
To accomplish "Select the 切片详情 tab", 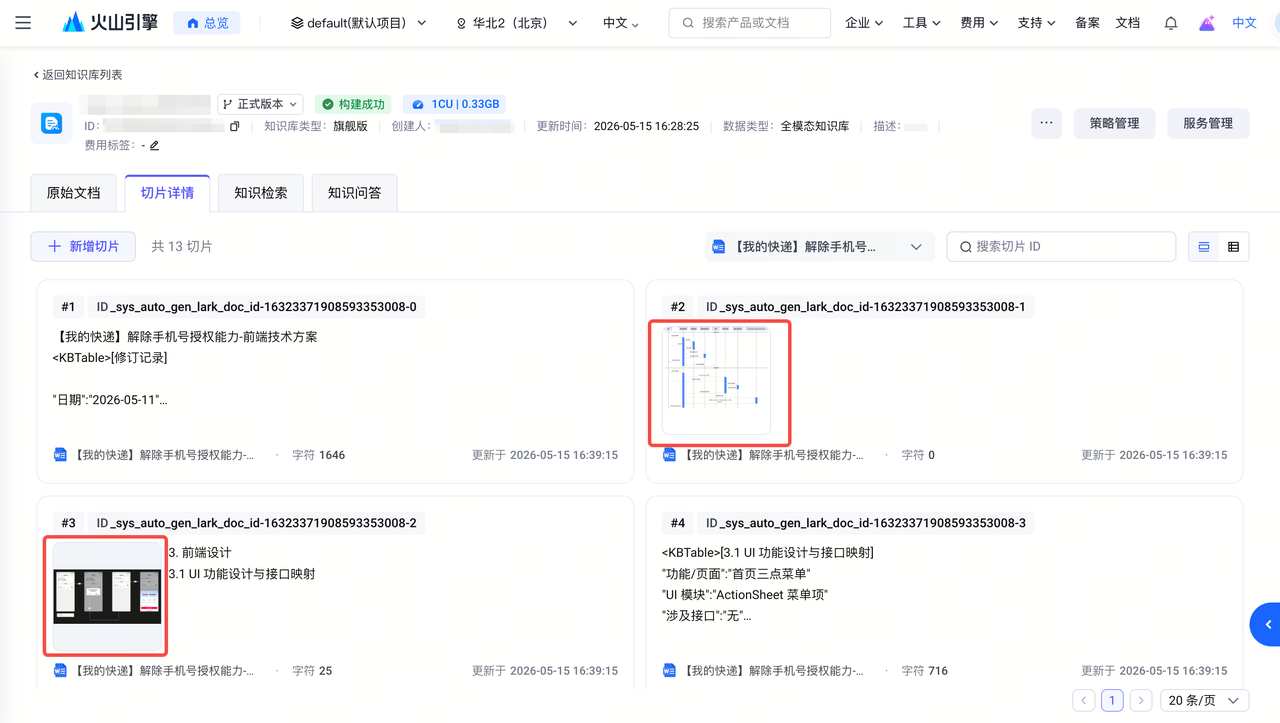I will click(x=167, y=193).
